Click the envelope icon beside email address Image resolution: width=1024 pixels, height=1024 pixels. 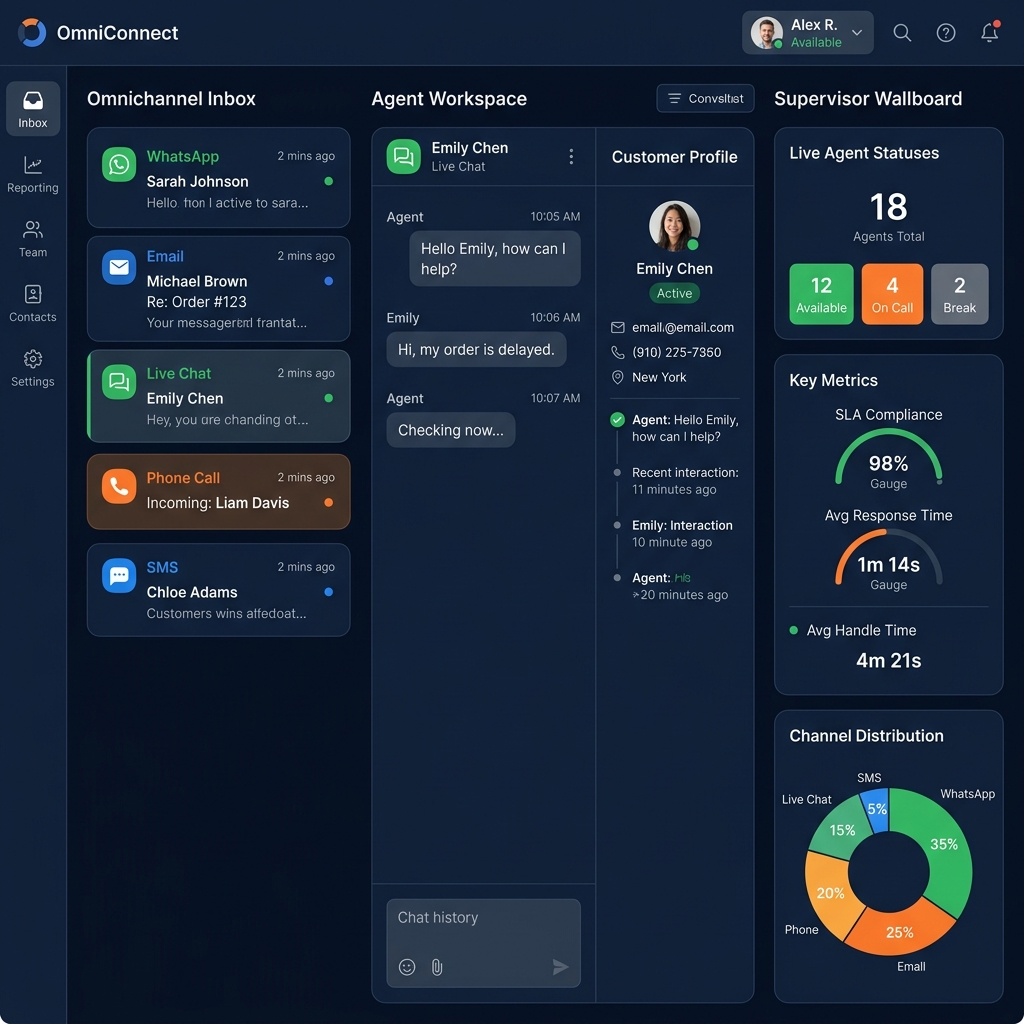pyautogui.click(x=617, y=327)
